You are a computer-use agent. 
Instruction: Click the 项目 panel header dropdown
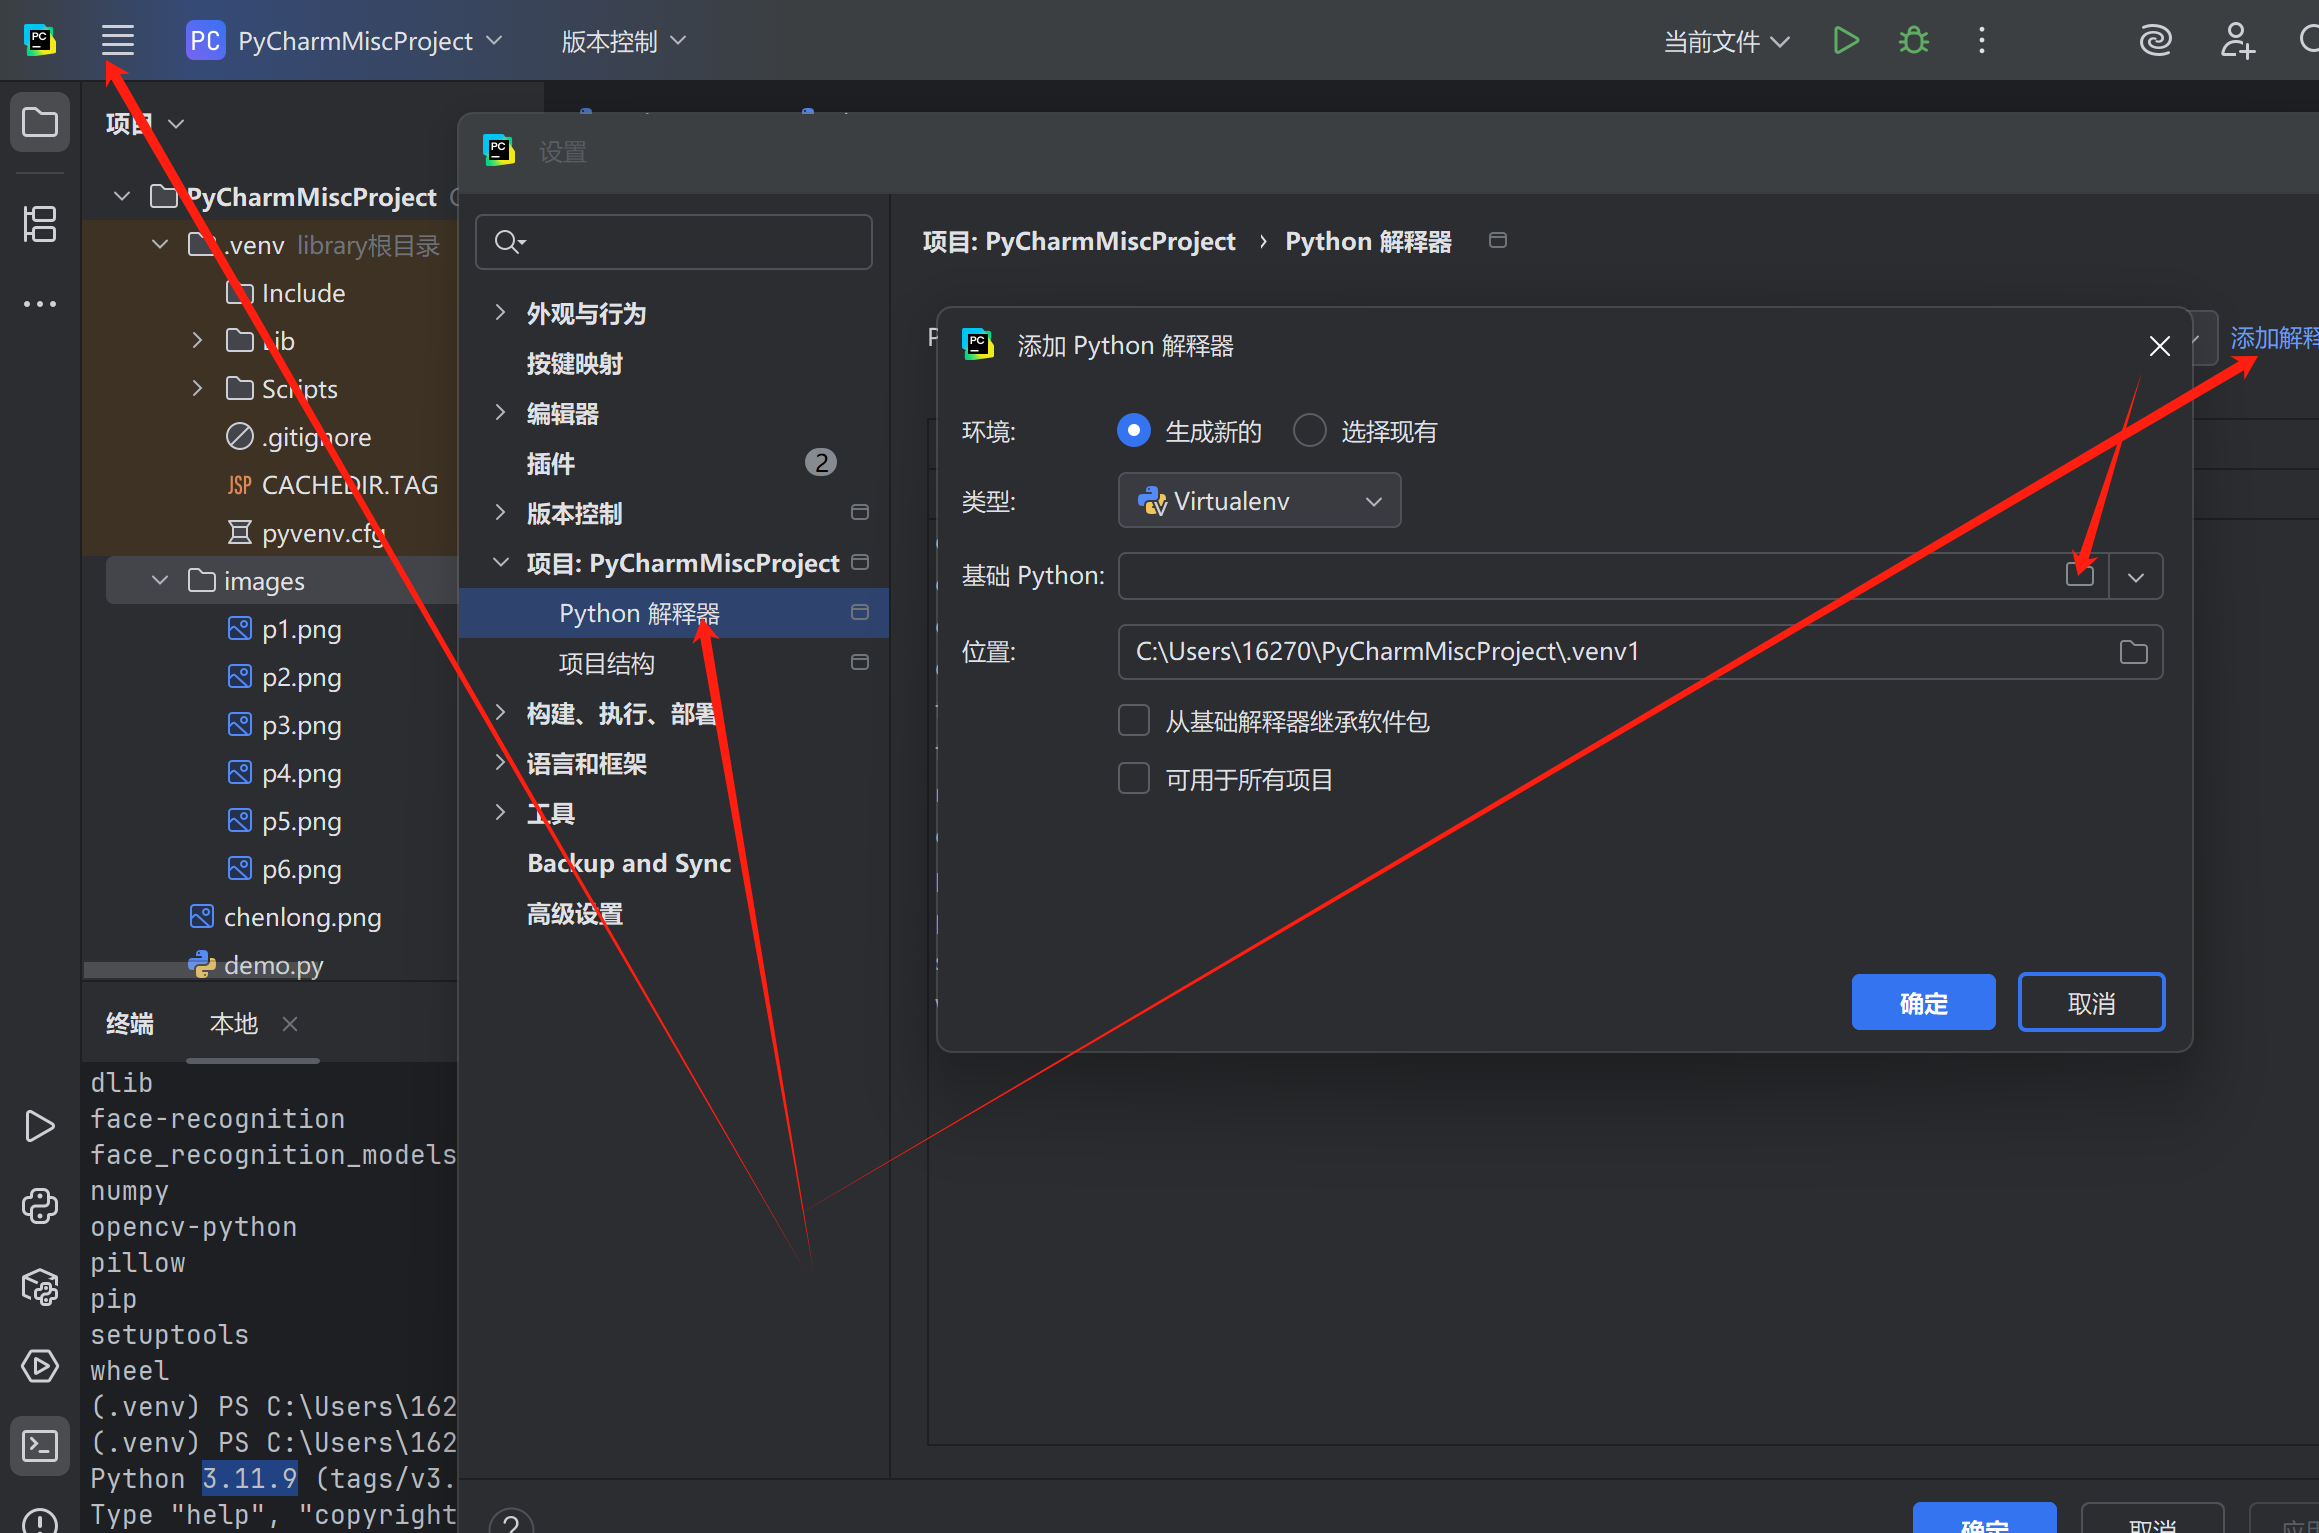tap(145, 123)
